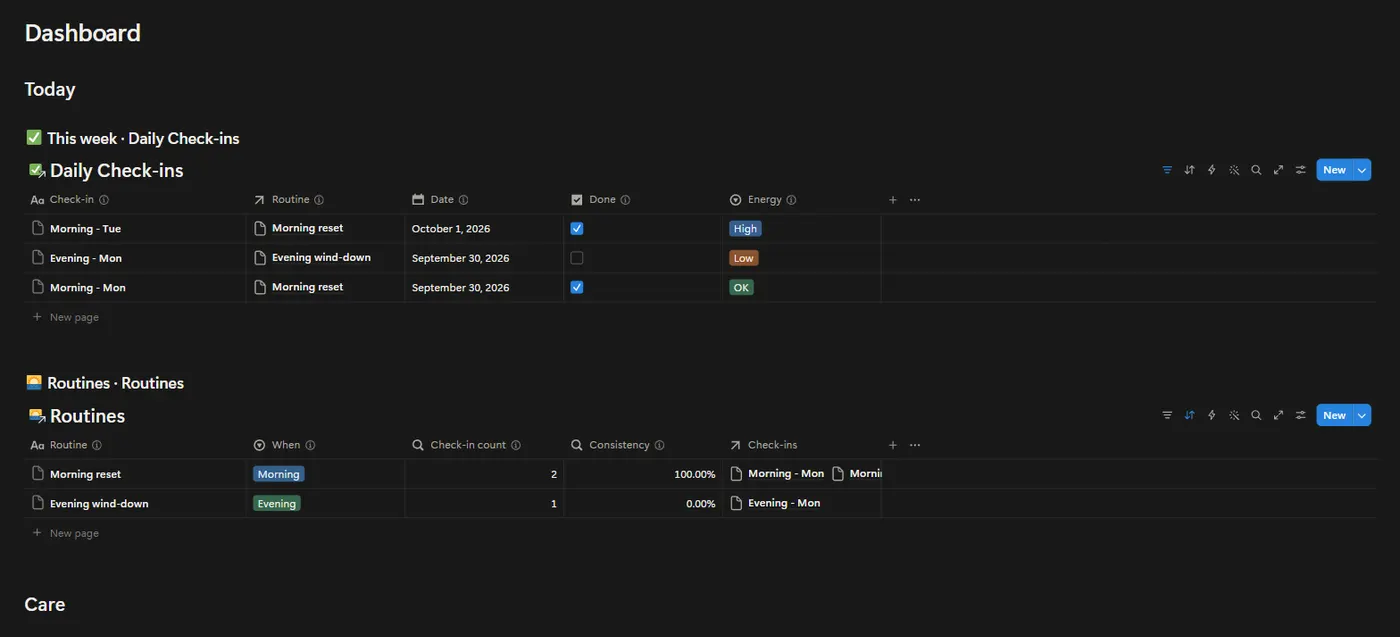Open automations lightning icon in Daily Check-ins

1212,170
